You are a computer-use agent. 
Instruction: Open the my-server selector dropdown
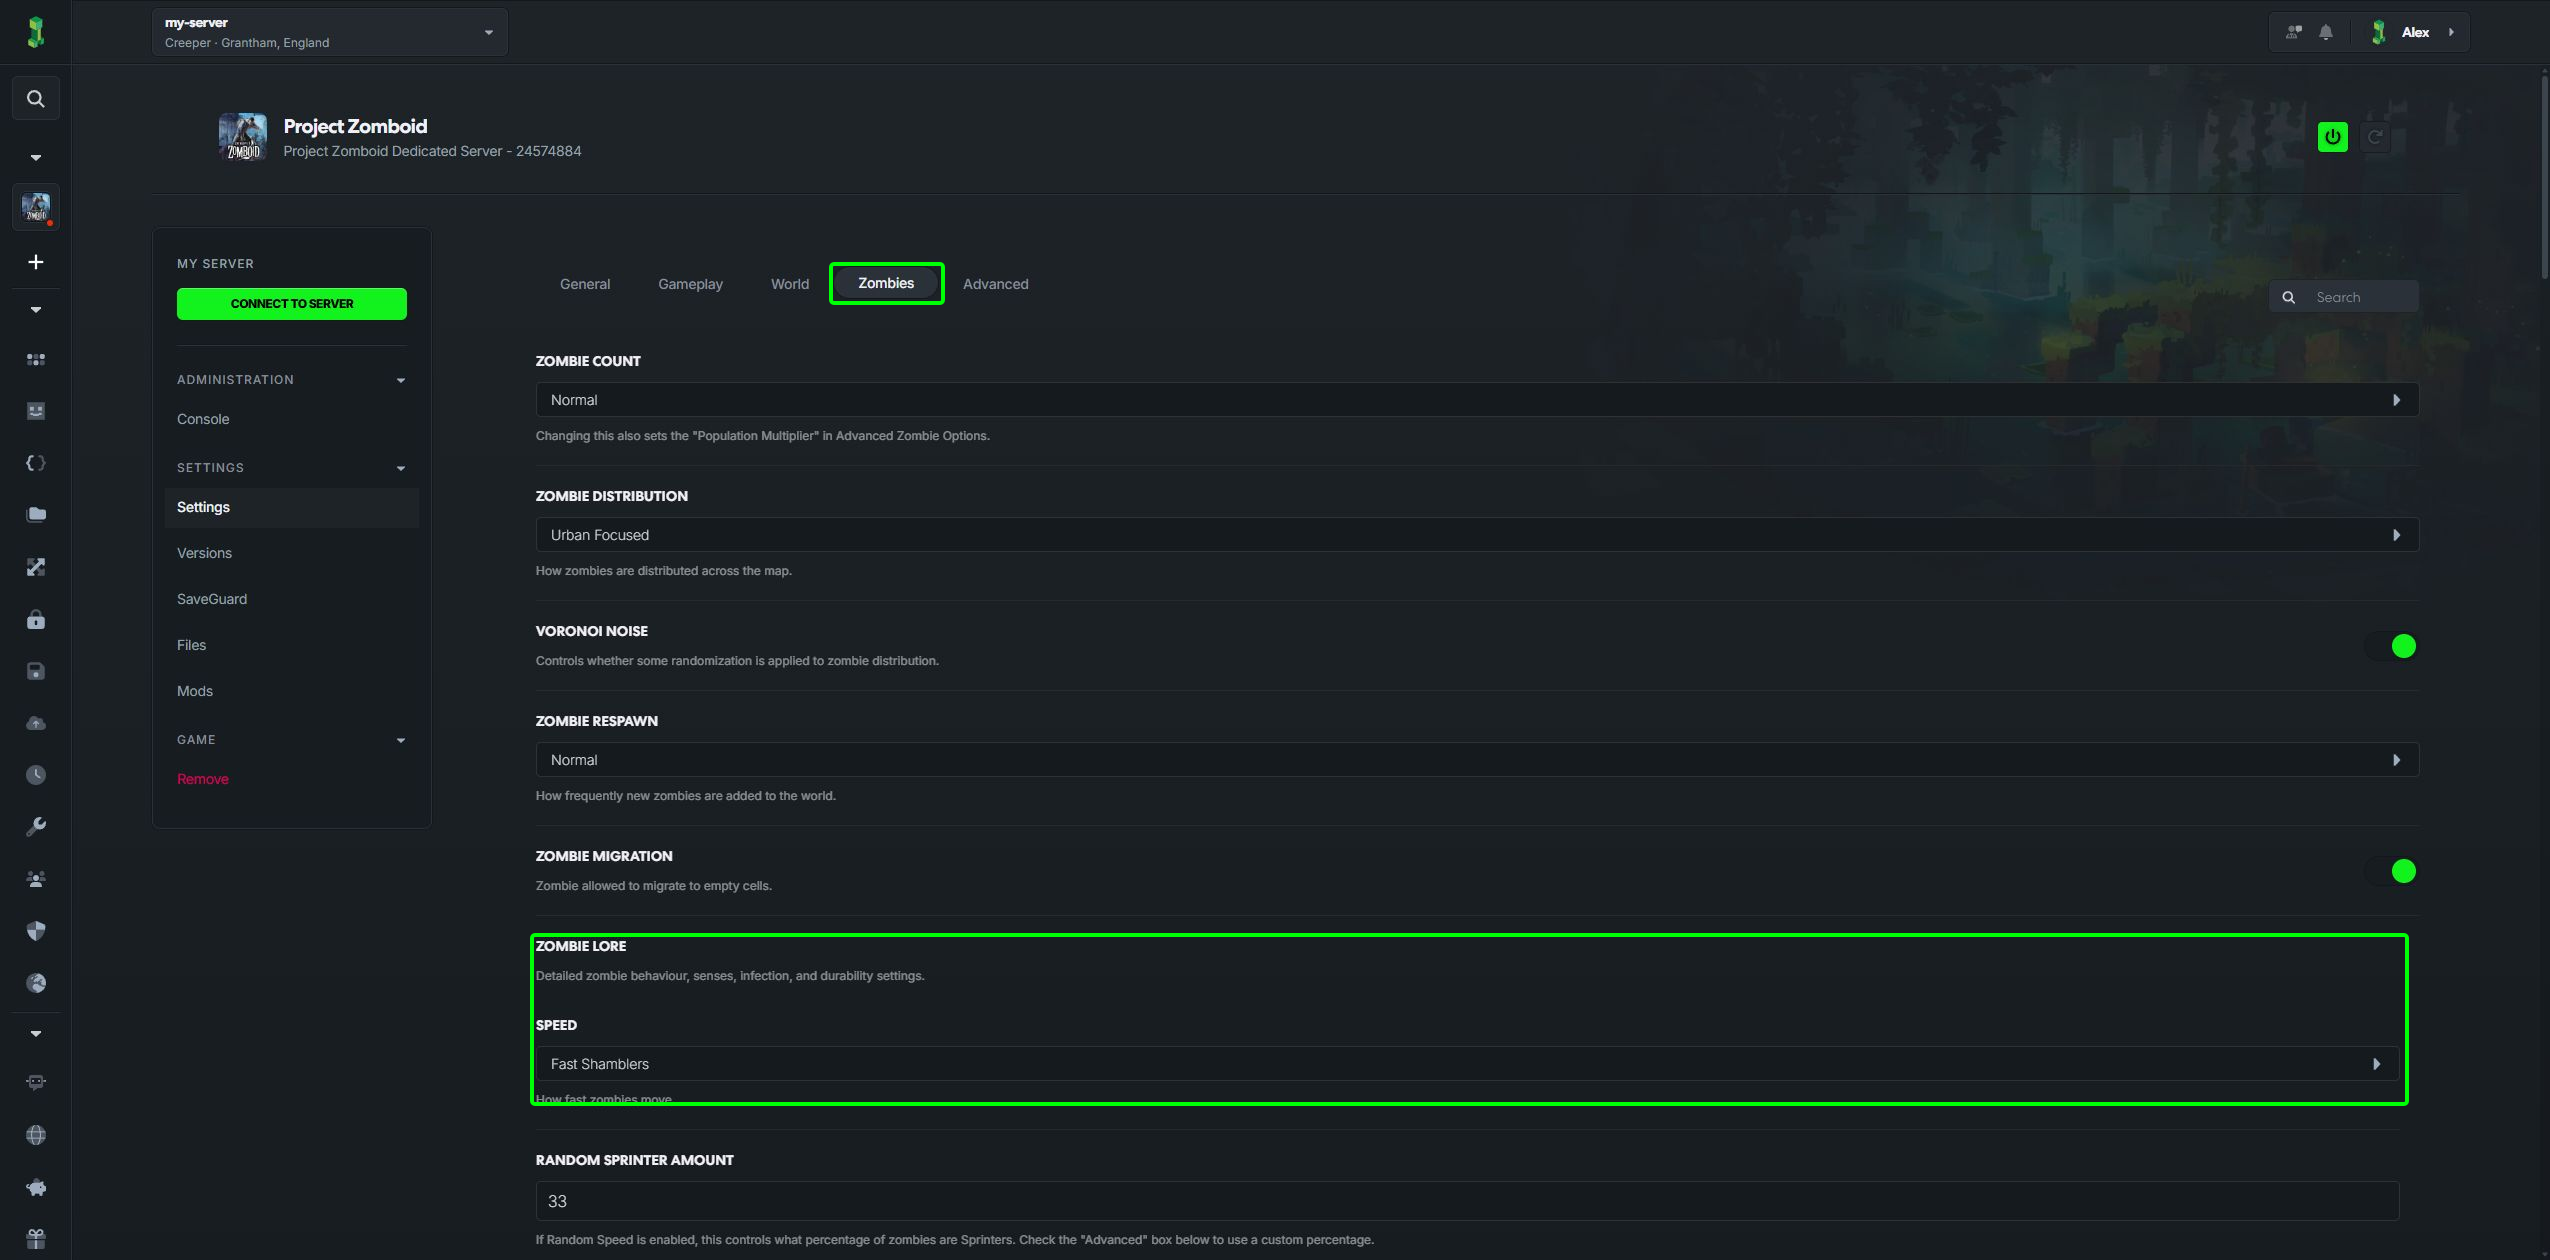(330, 32)
